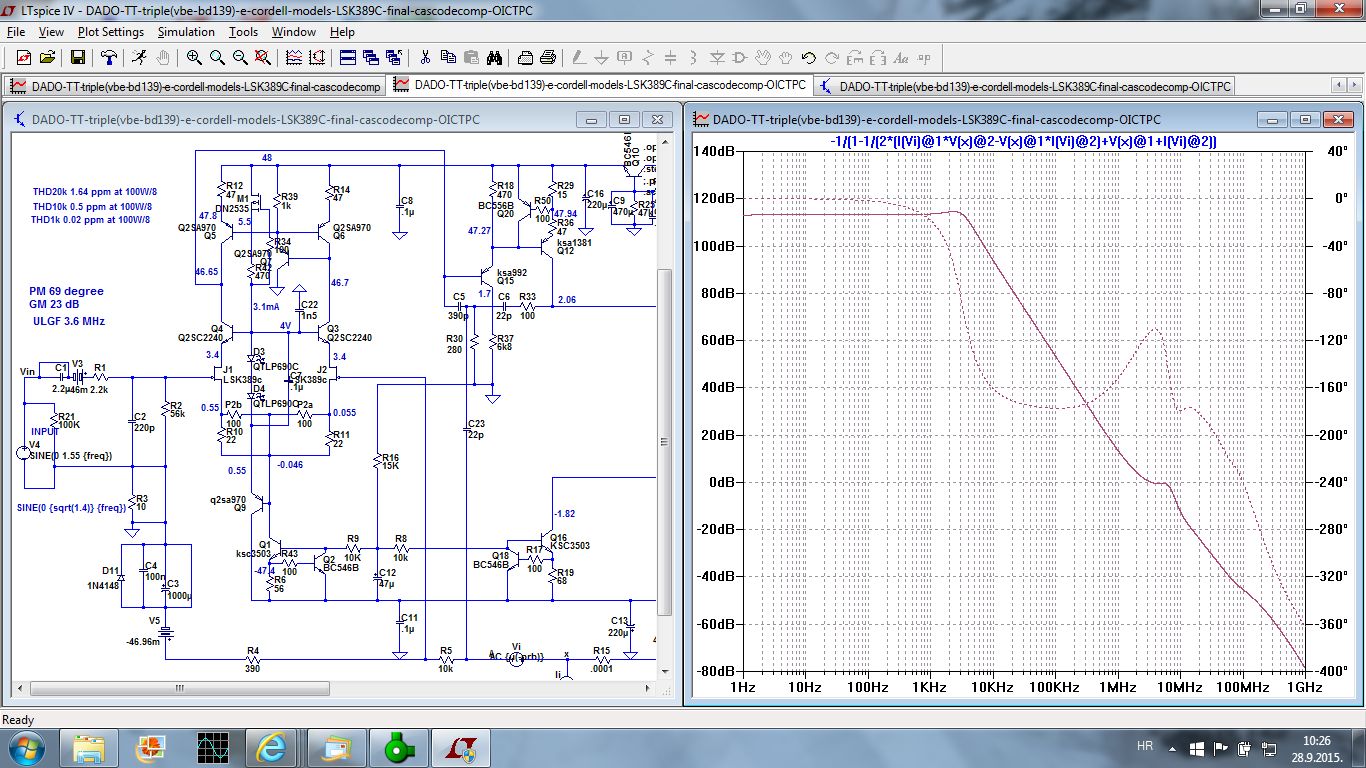Screen dimensions: 1366x768
Task: Select the SPICE directive '.op' tool
Action: pyautogui.click(x=924, y=58)
